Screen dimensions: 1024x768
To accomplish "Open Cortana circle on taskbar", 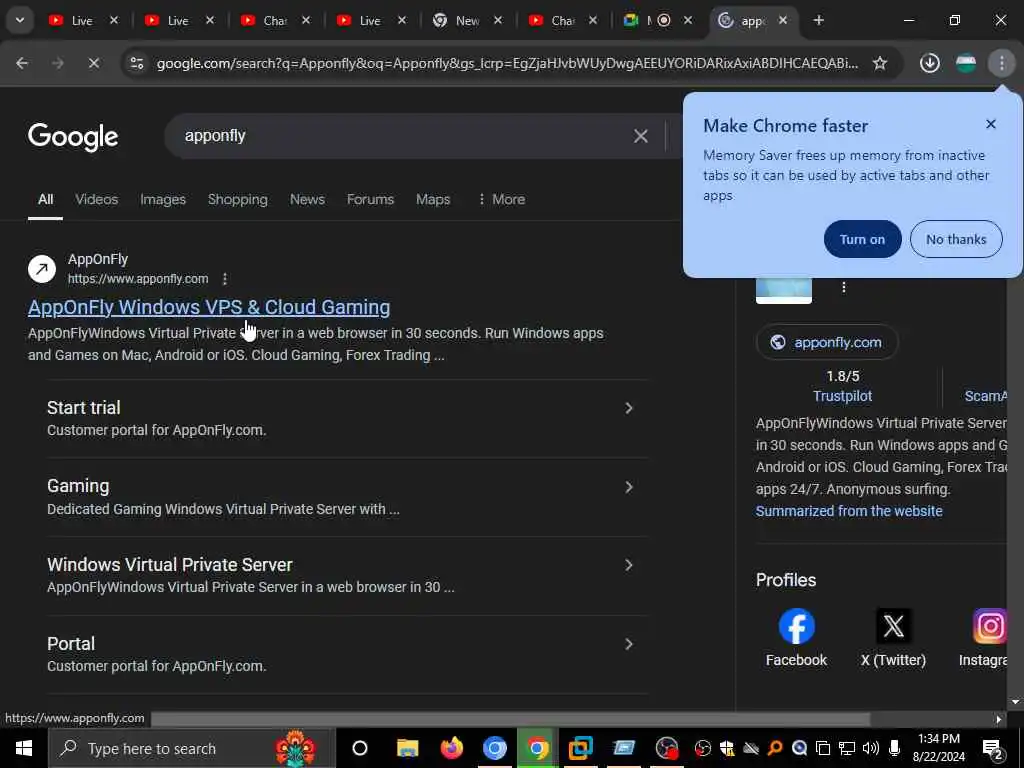I will click(360, 748).
